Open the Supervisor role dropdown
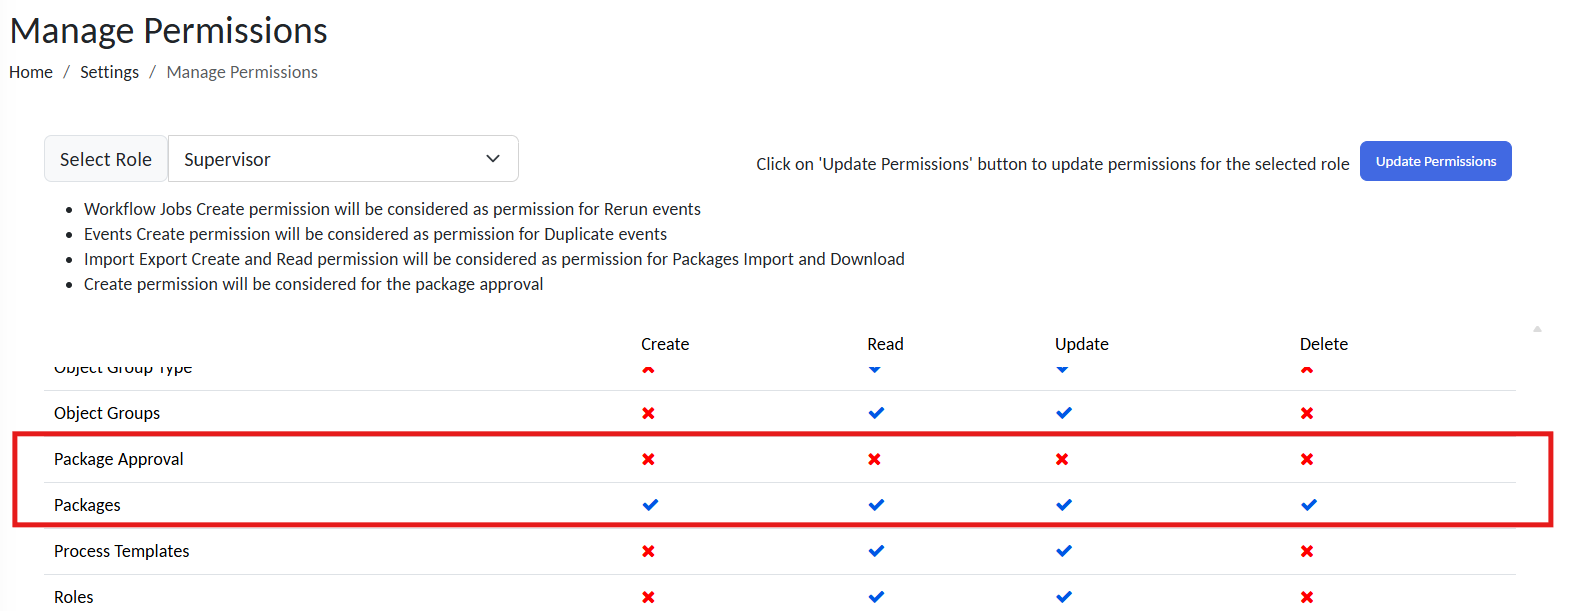The image size is (1571, 611). [x=342, y=159]
